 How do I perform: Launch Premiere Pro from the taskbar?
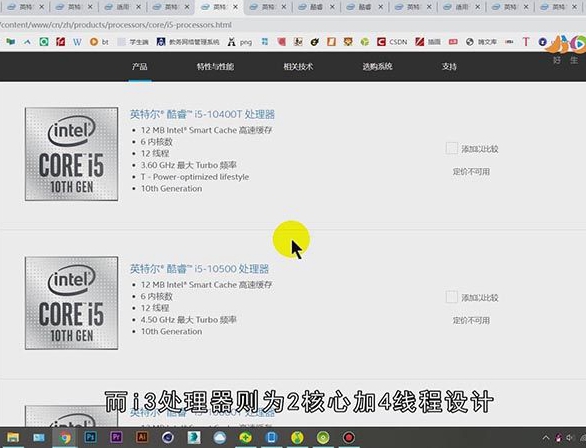(x=116, y=437)
